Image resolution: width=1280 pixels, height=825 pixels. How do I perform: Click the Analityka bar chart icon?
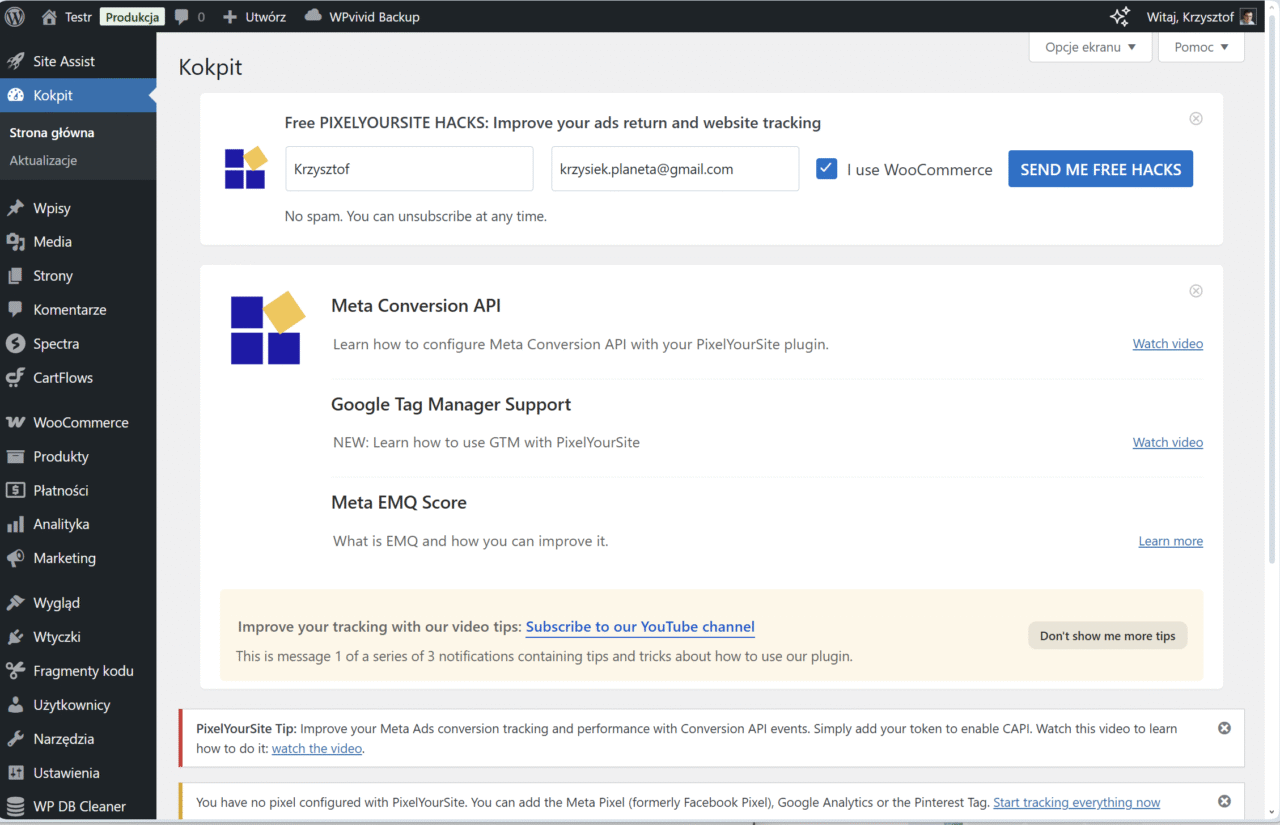[x=15, y=524]
